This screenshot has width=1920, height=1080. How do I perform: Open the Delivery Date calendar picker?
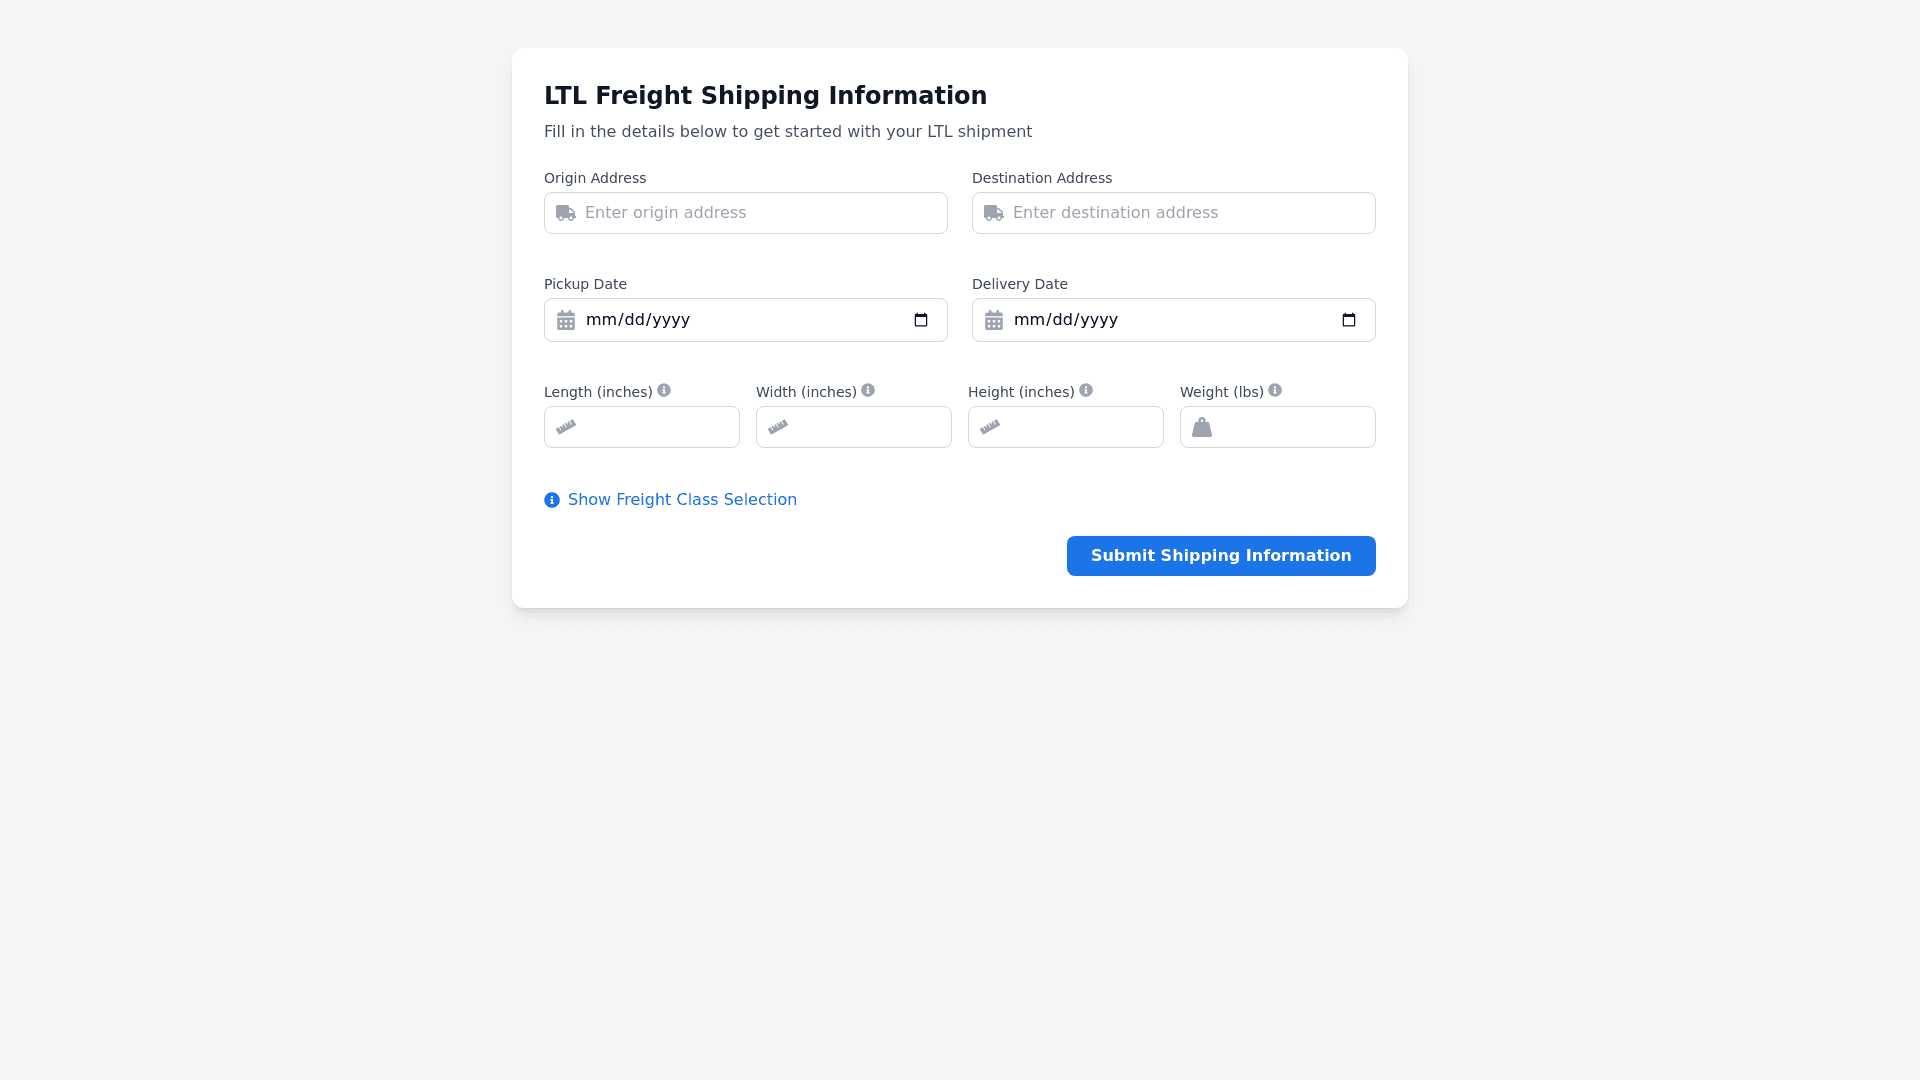coord(1349,320)
